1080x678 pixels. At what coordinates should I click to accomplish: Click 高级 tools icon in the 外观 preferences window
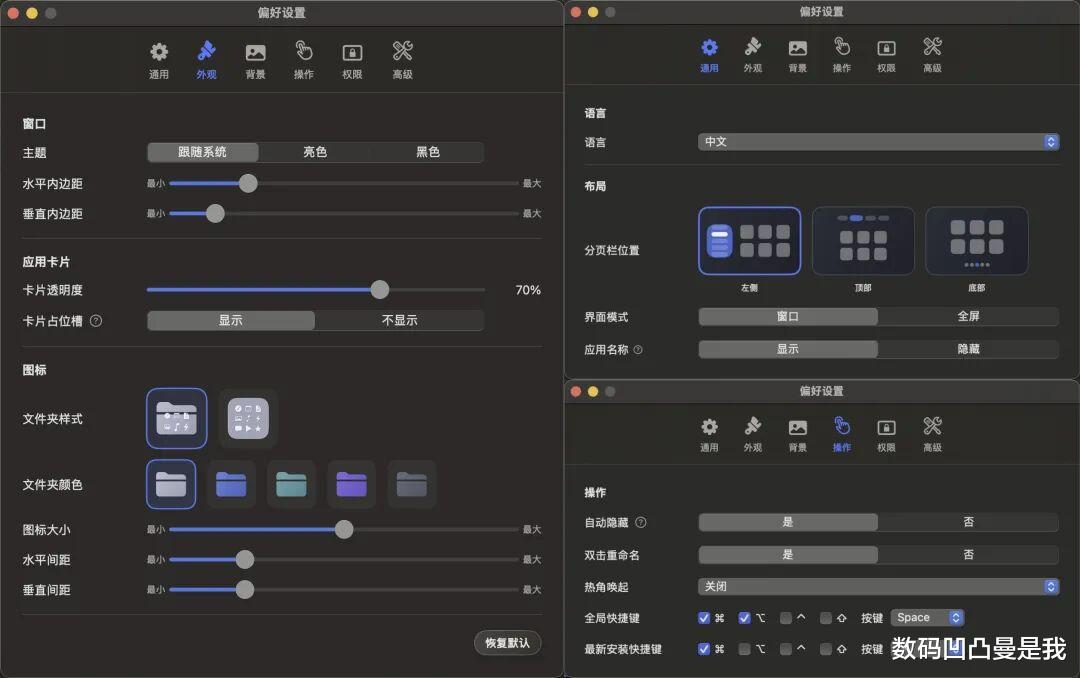click(402, 51)
